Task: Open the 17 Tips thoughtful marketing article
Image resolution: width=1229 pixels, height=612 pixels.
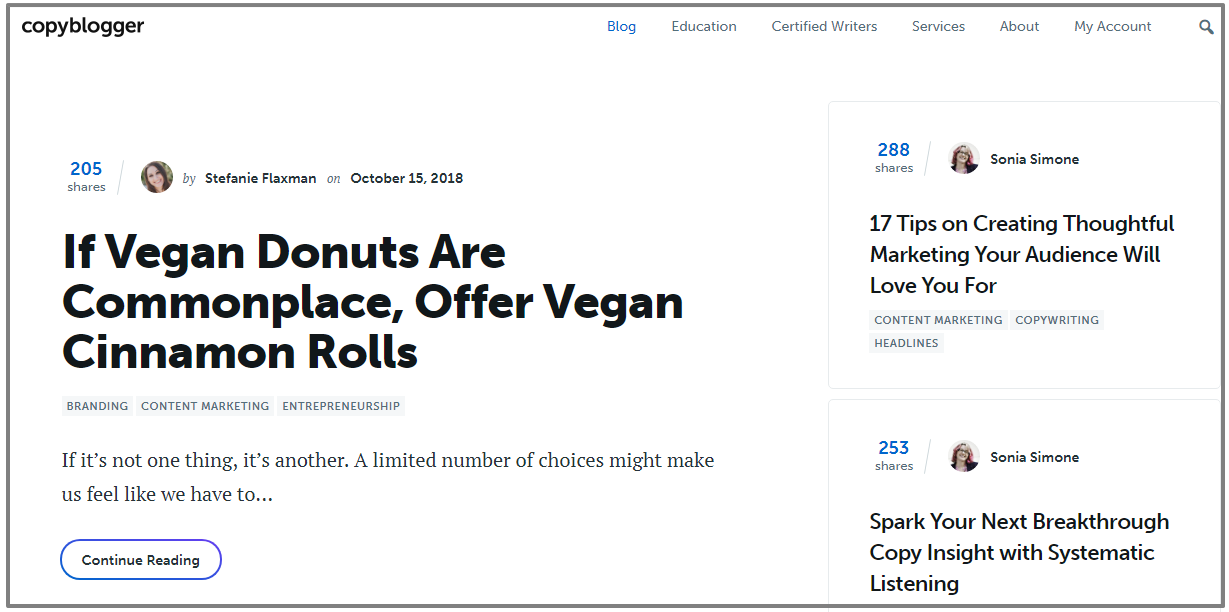Action: tap(1021, 254)
